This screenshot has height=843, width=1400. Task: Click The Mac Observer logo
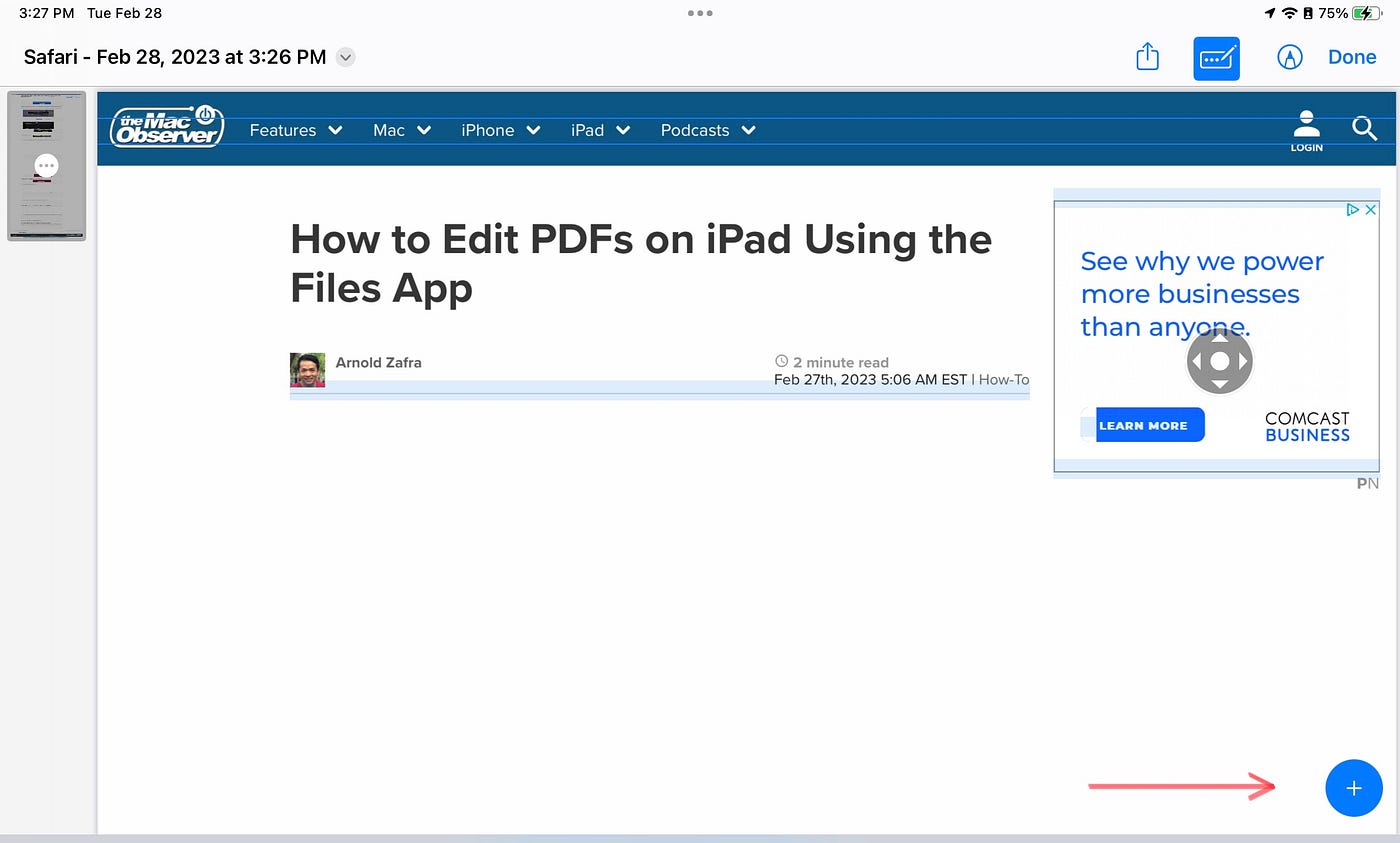coord(166,127)
